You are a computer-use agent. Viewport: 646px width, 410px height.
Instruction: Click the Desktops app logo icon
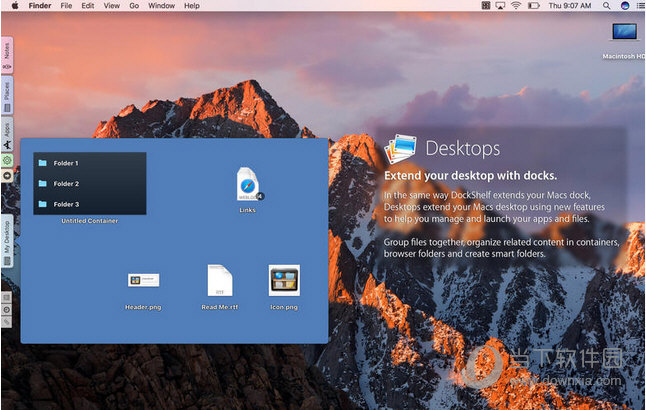(x=400, y=149)
